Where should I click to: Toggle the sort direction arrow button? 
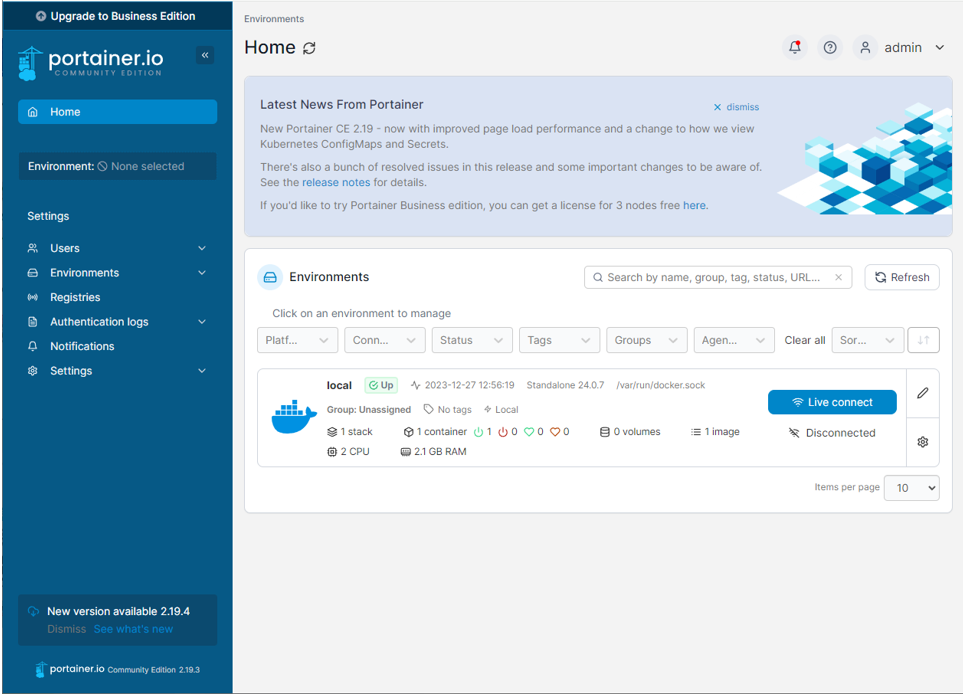click(923, 340)
